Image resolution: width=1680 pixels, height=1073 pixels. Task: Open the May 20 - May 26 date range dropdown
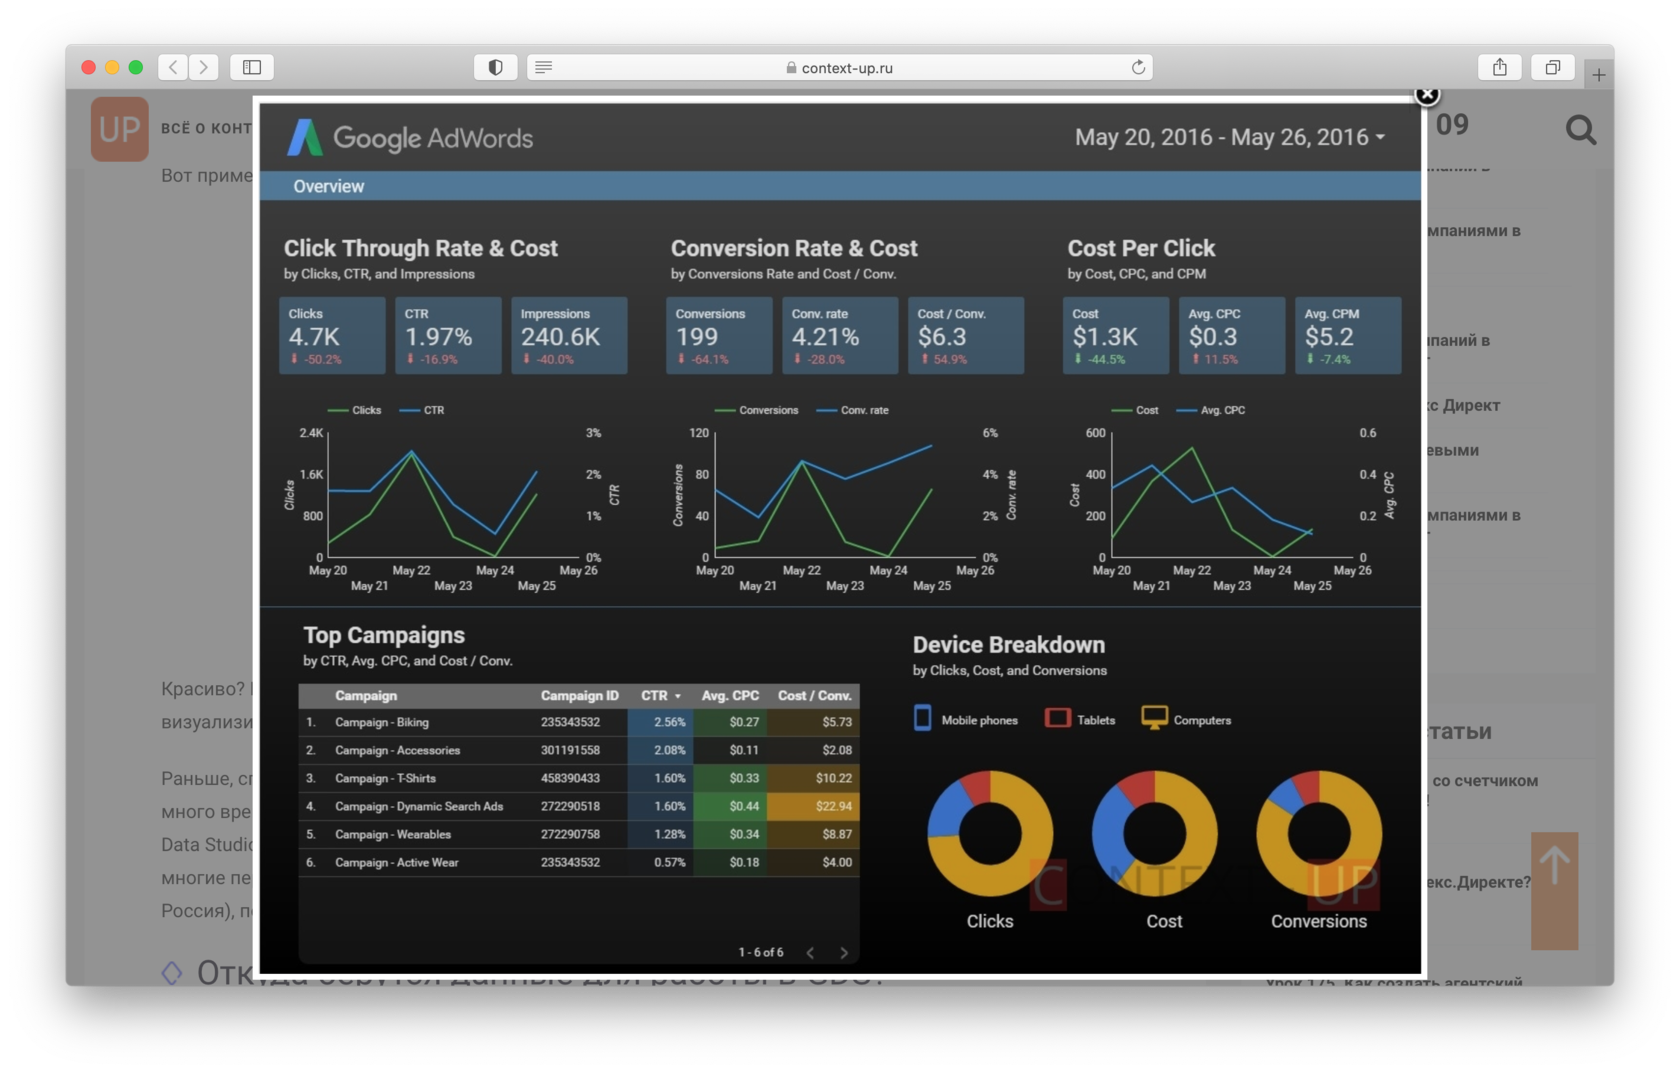tap(1229, 137)
